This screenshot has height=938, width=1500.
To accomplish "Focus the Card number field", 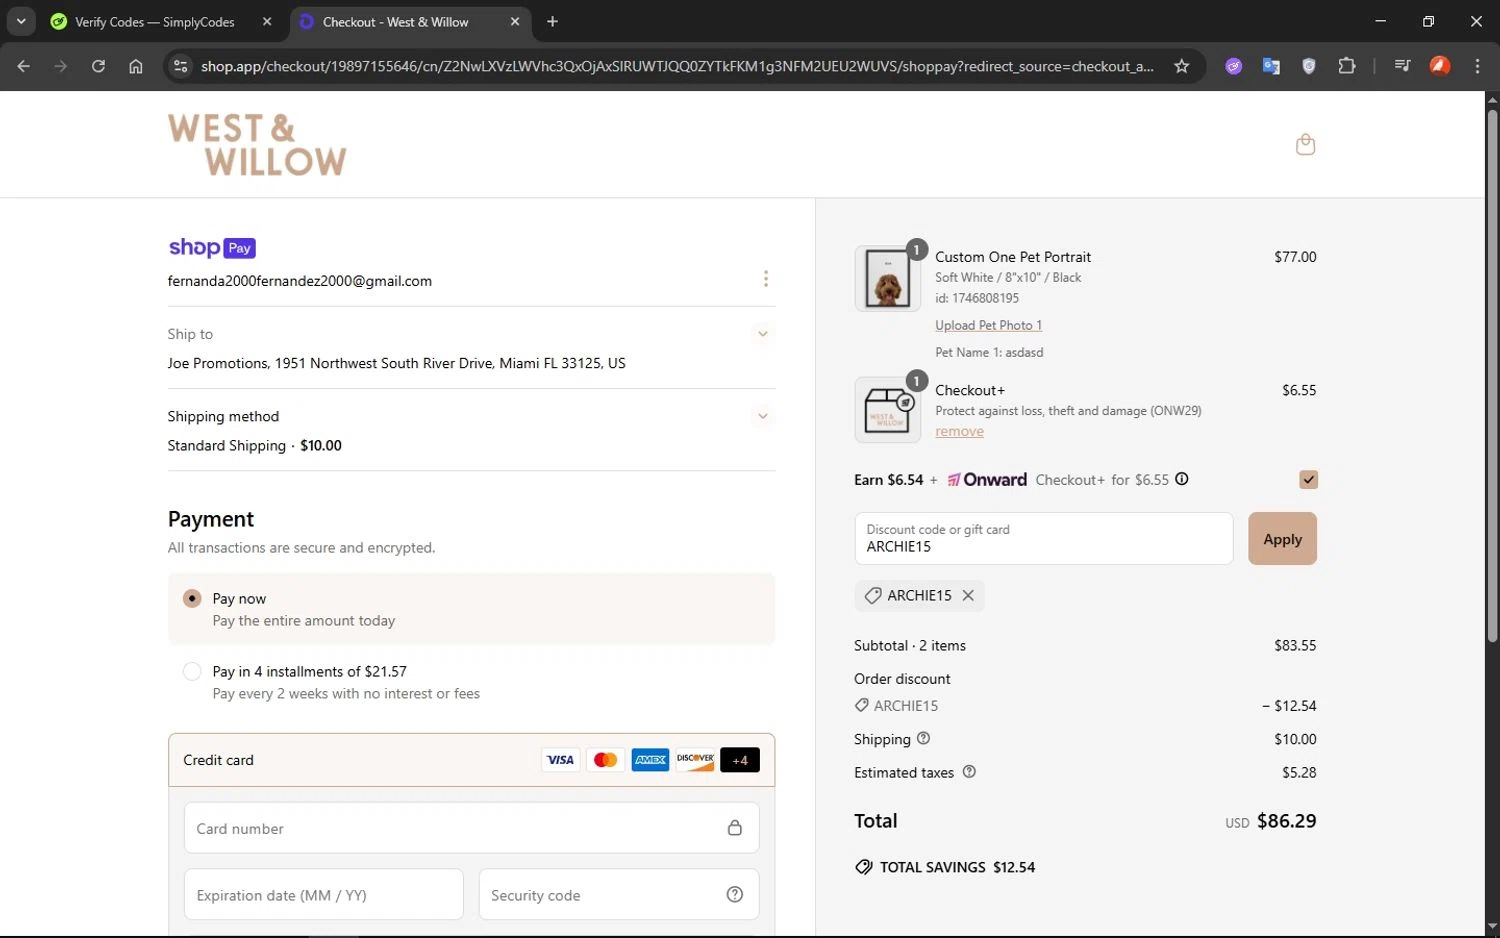I will [x=471, y=828].
